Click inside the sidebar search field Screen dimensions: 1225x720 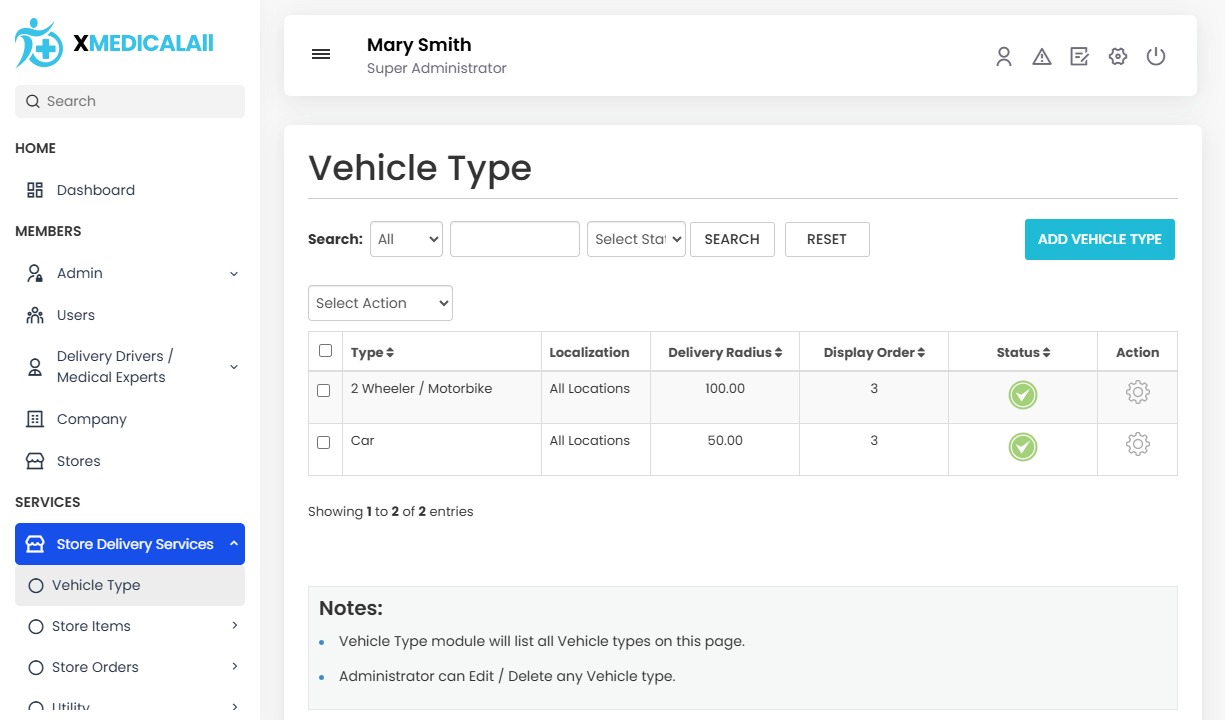coord(129,101)
